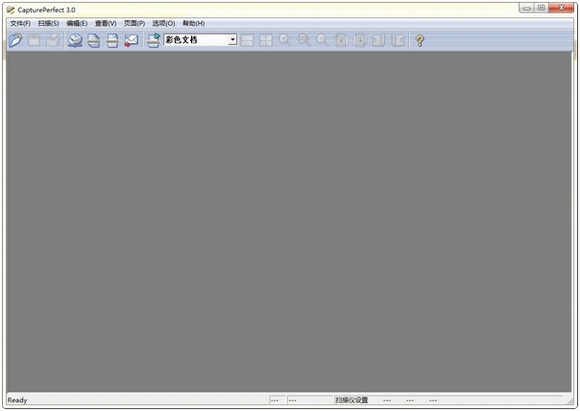Screen dimensions: 580x411
Task: Click the grayed-out save disk icon
Action: pos(34,40)
